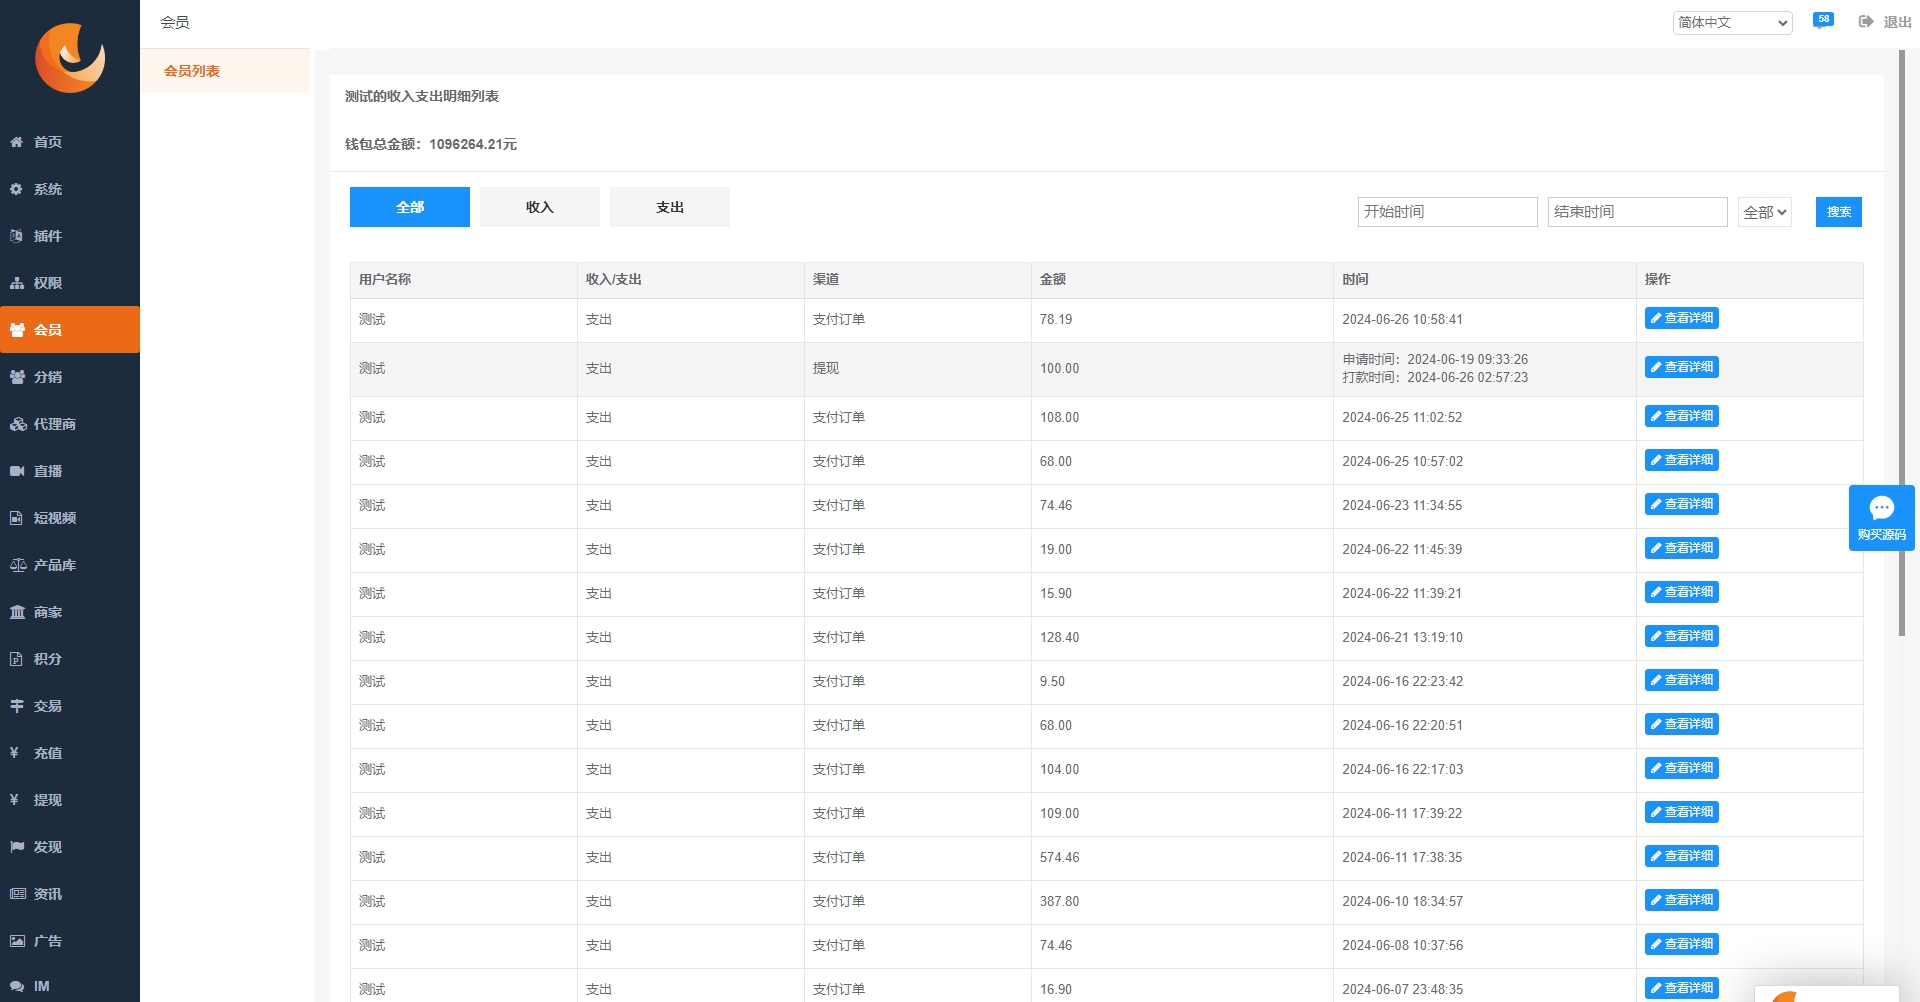View details for the 9.50 row
The image size is (1920, 1002).
[1681, 680]
